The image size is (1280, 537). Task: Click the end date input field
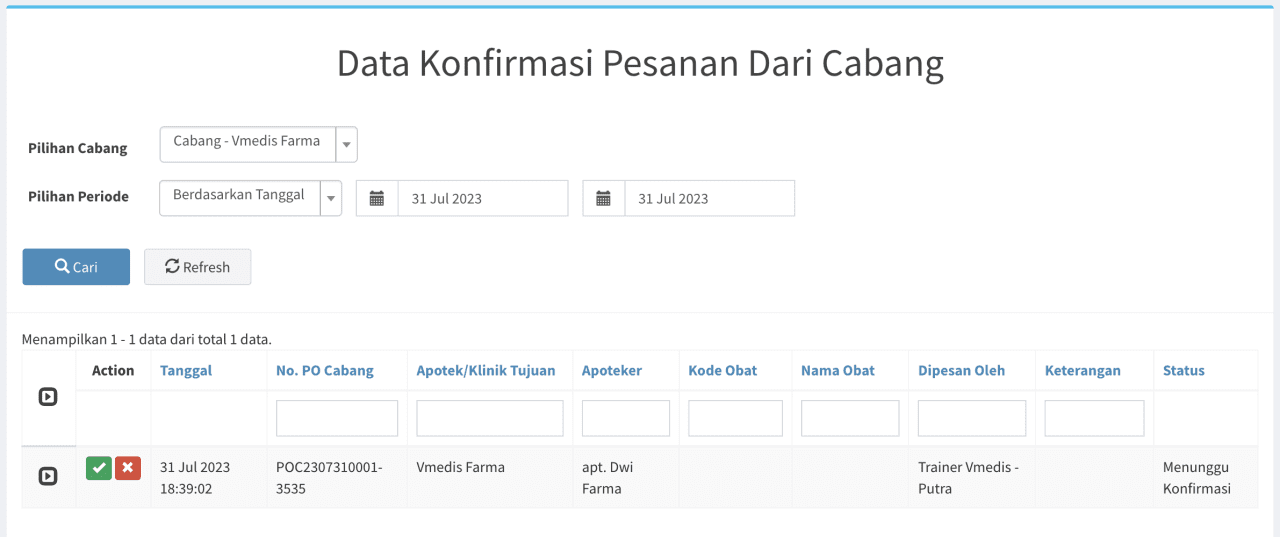coord(709,198)
